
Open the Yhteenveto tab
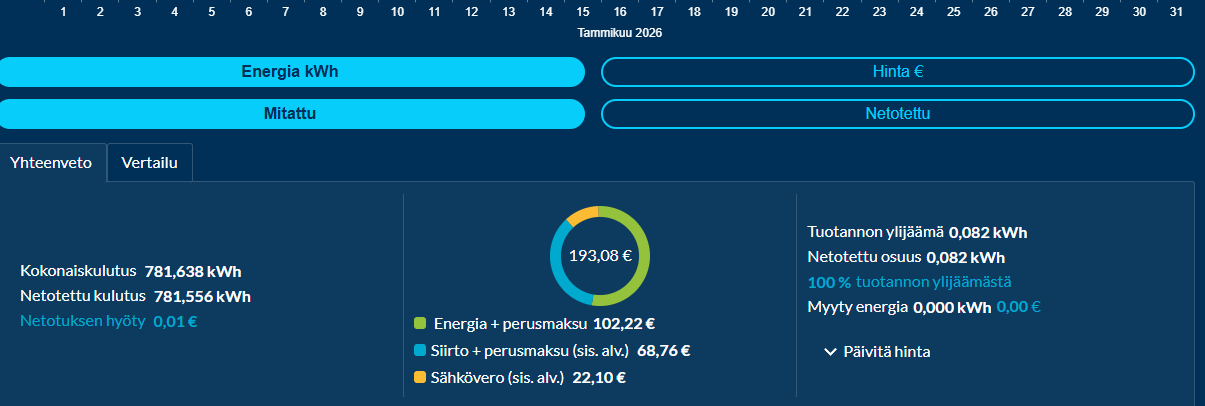(x=52, y=163)
